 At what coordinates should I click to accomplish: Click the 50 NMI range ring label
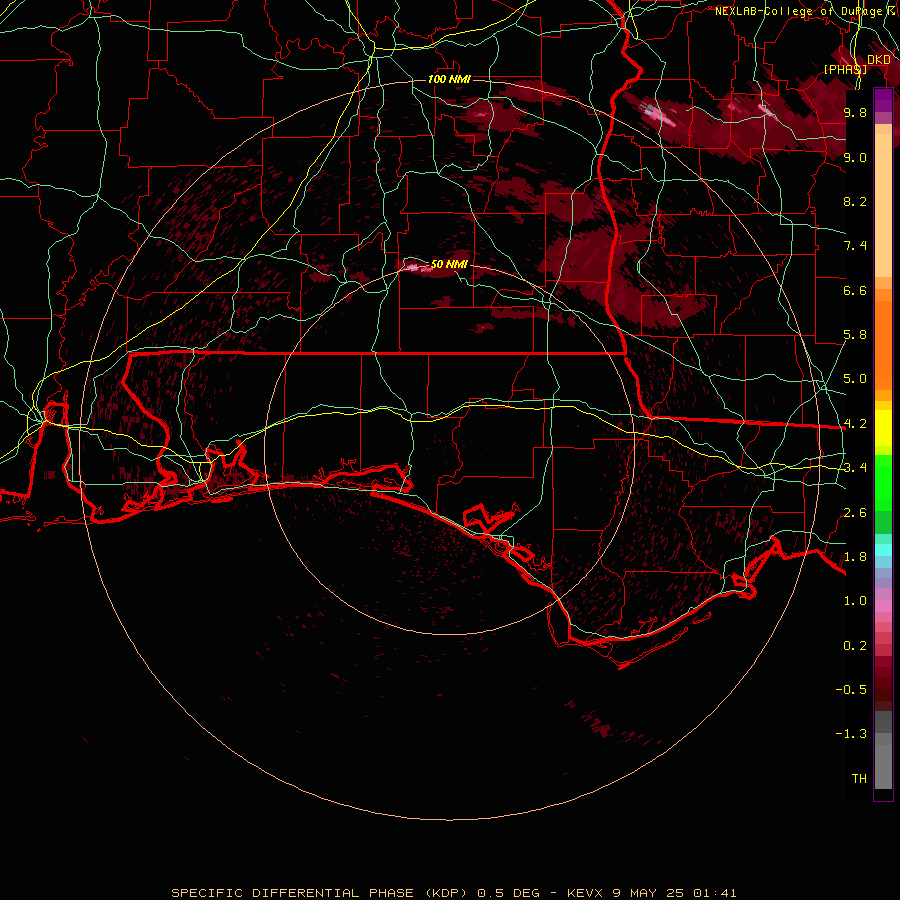pyautogui.click(x=449, y=264)
